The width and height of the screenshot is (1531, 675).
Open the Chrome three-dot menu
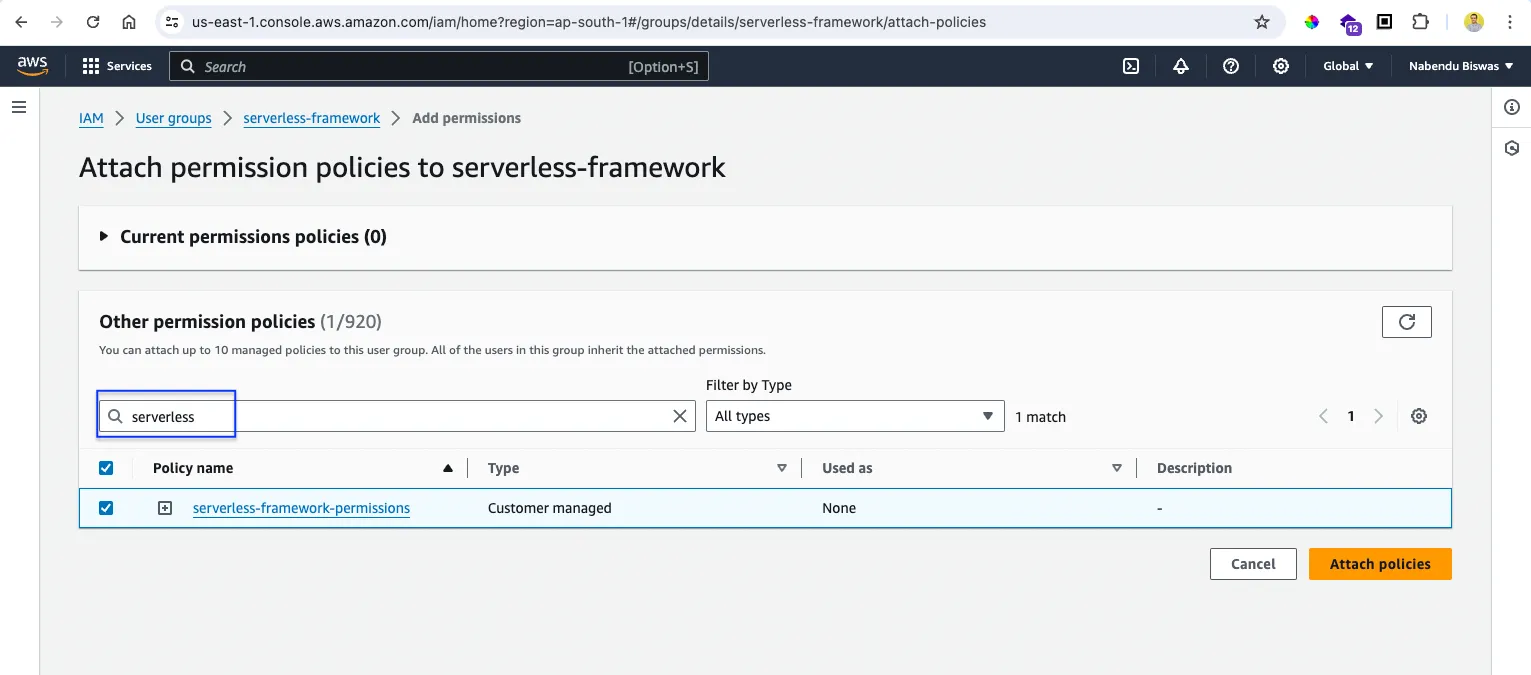pyautogui.click(x=1510, y=22)
